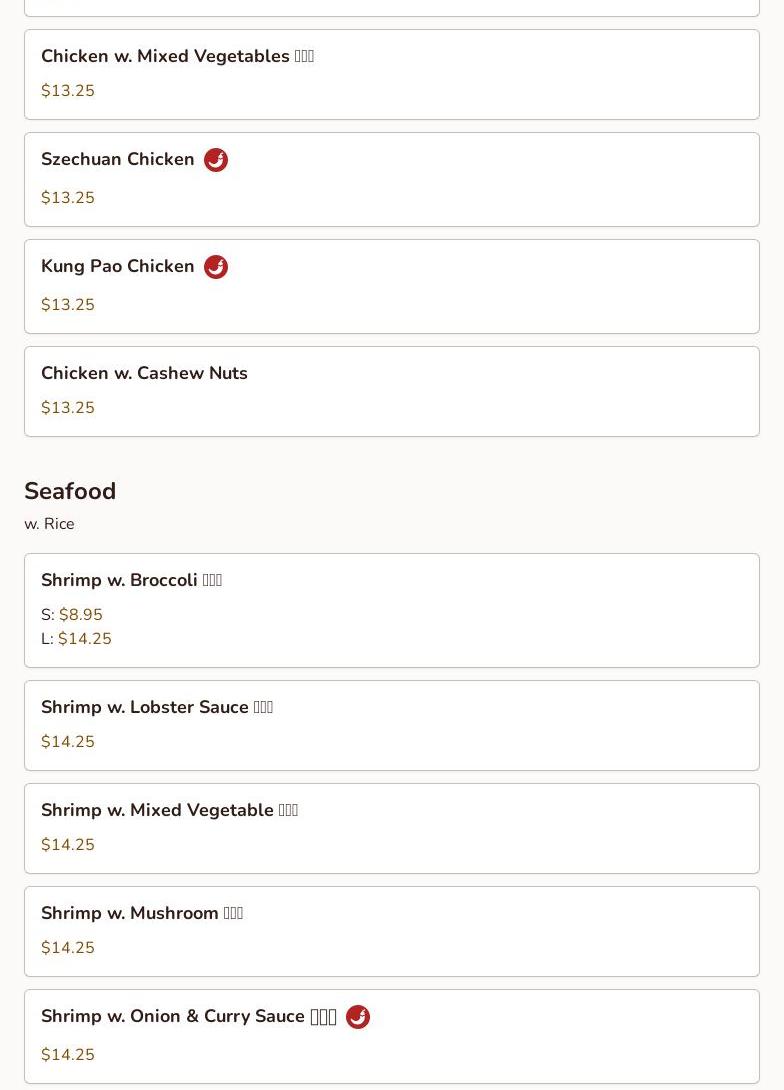
Task: Pick the large $14.25 Shrimp w. Broccoli price
Action: tap(85, 639)
